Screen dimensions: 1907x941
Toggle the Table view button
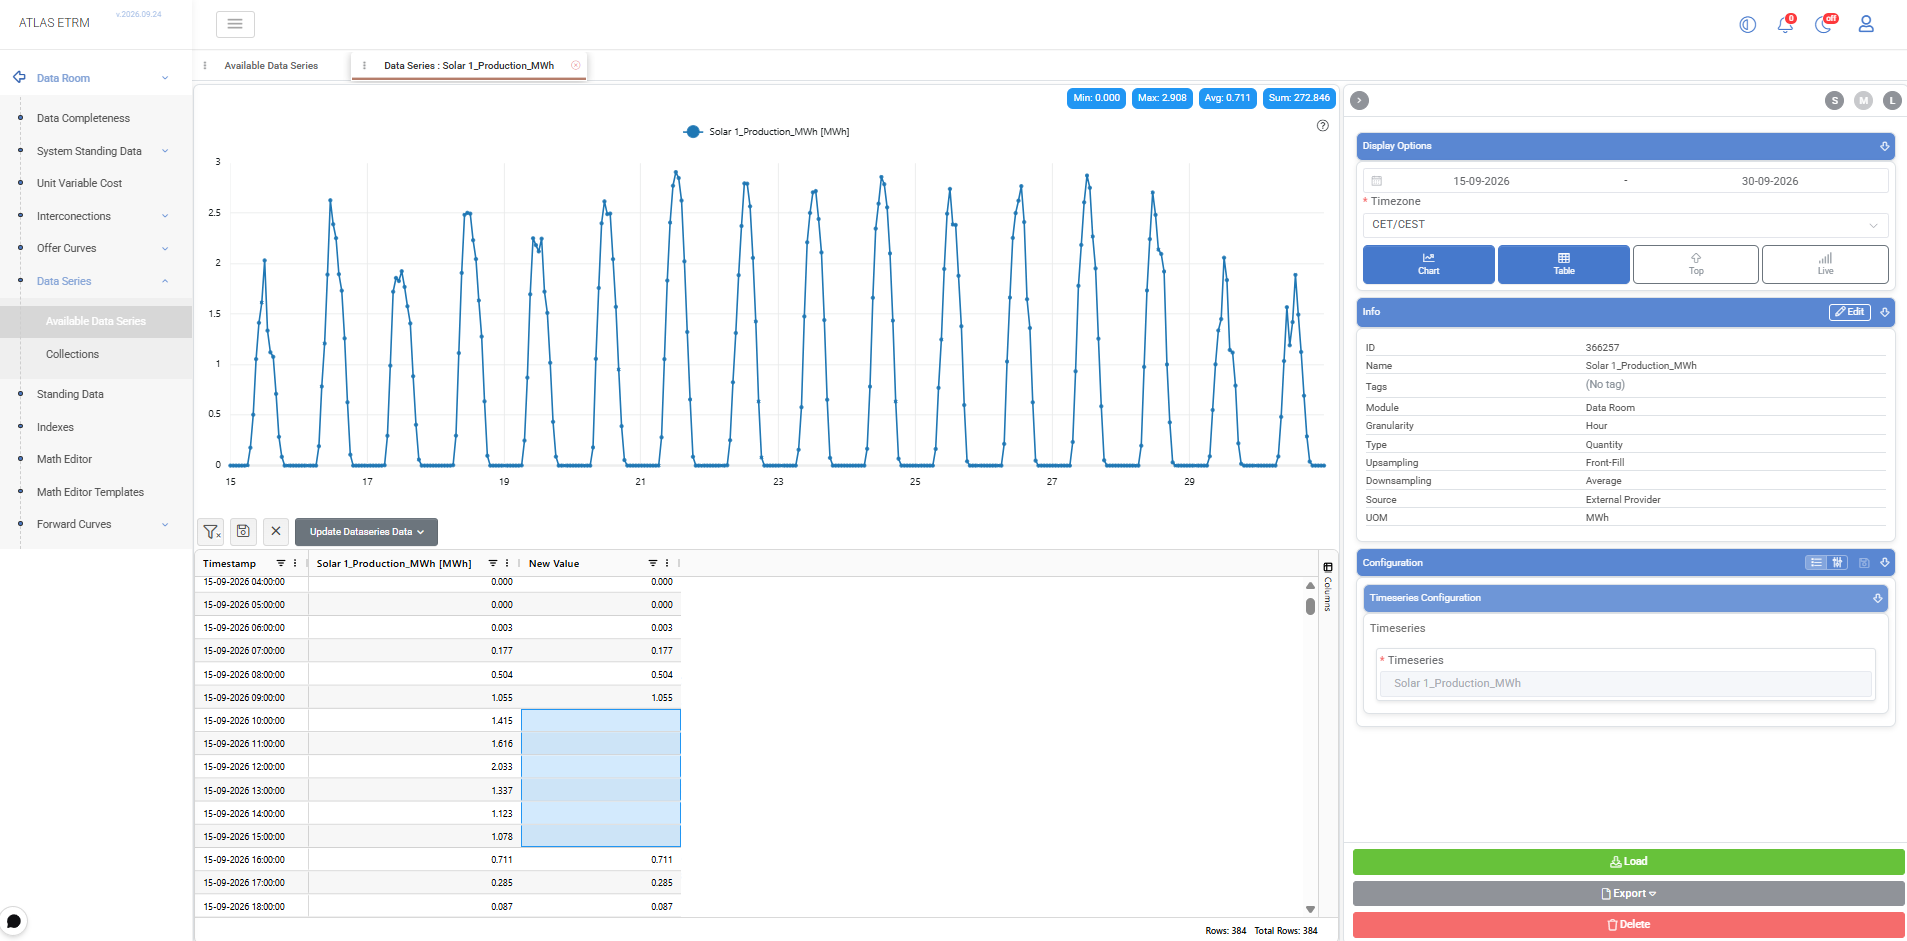[1564, 265]
